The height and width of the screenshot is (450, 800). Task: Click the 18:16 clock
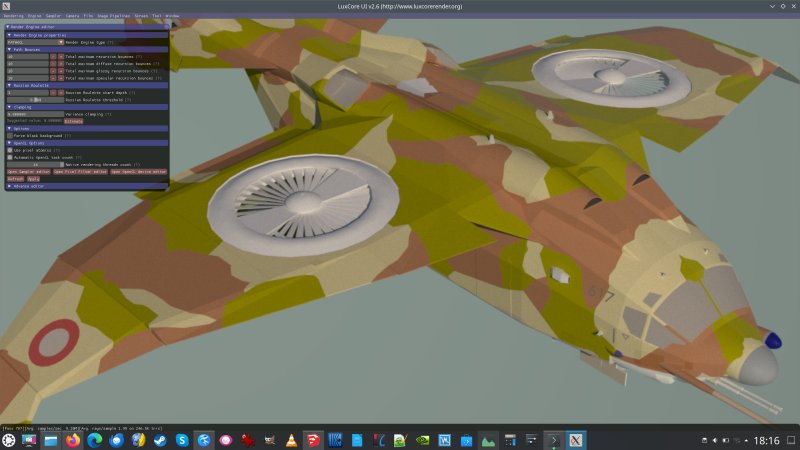[767, 440]
